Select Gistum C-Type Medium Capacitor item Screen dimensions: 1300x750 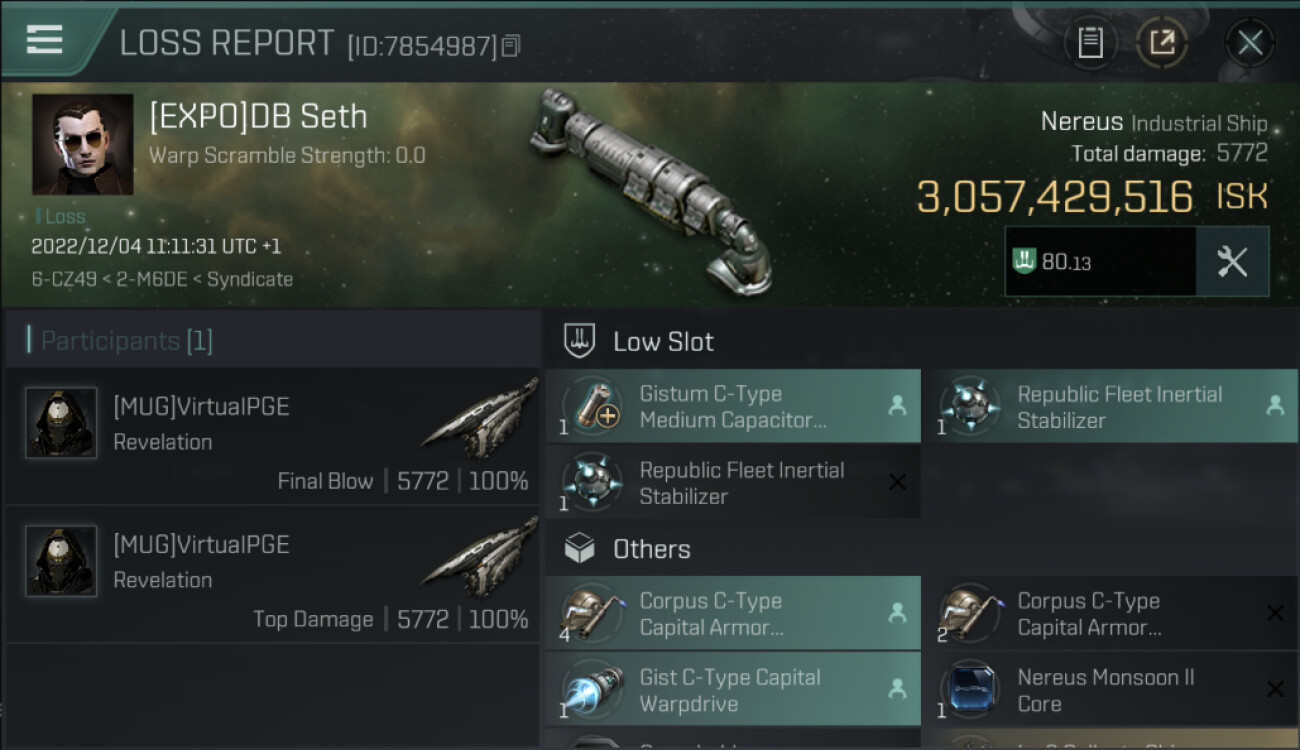point(732,407)
